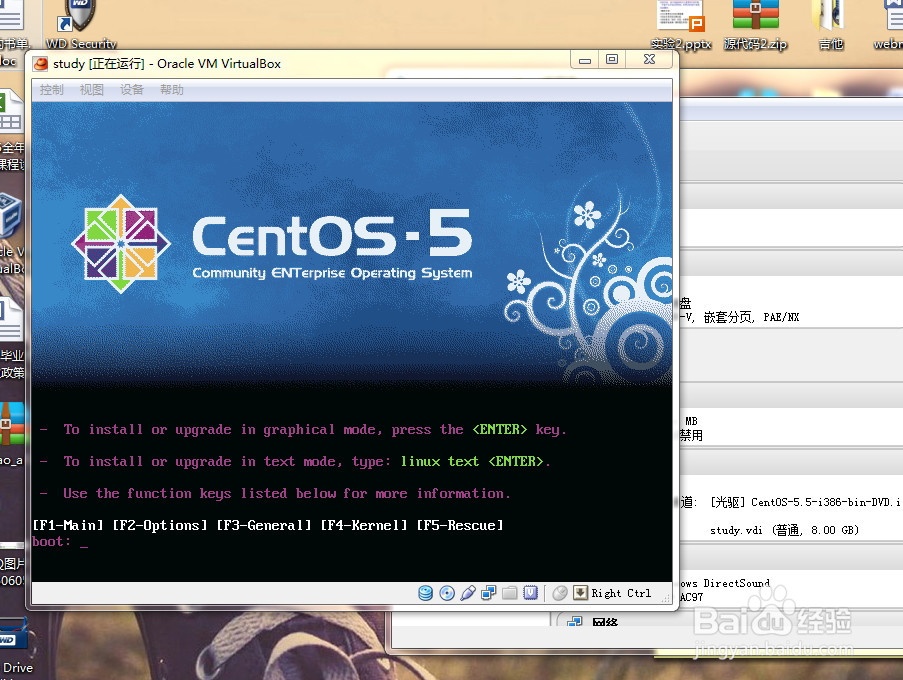
Task: Close the study VM window
Action: pos(649,60)
